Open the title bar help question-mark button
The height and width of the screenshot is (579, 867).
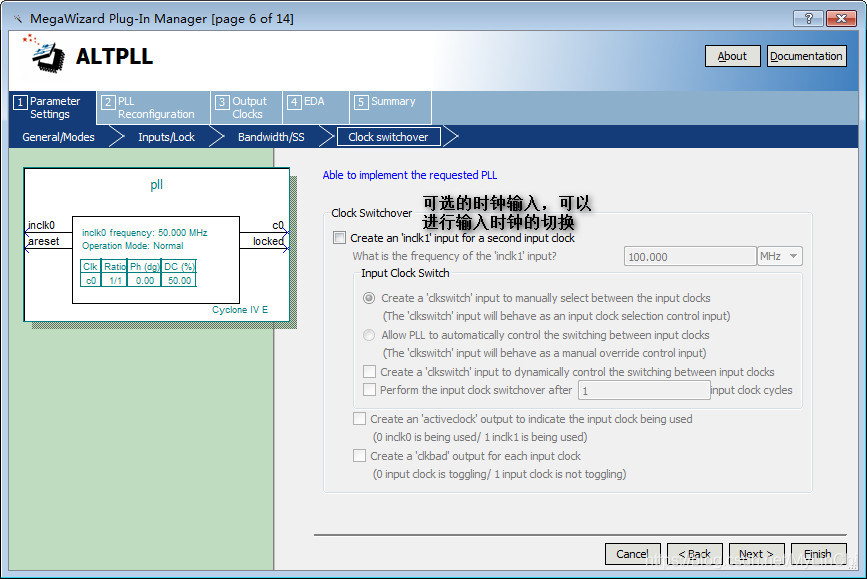(x=808, y=18)
